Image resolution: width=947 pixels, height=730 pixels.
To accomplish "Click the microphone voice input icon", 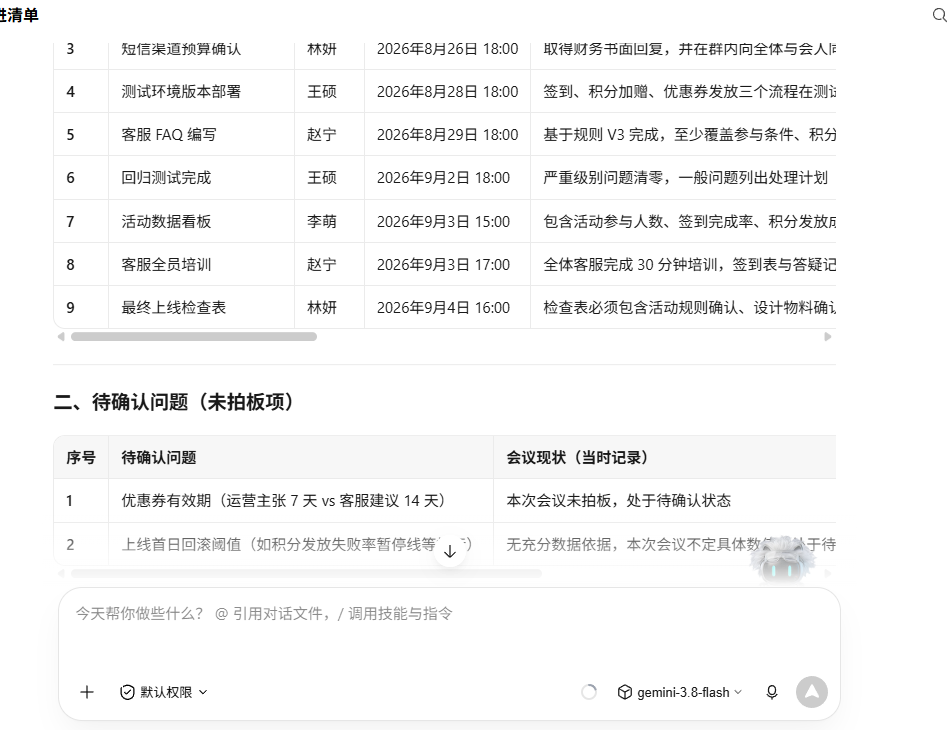I will (772, 692).
